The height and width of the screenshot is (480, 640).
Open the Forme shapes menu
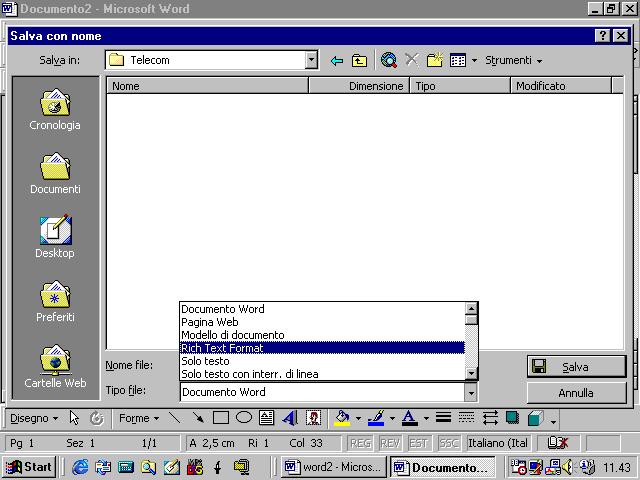pyautogui.click(x=139, y=418)
